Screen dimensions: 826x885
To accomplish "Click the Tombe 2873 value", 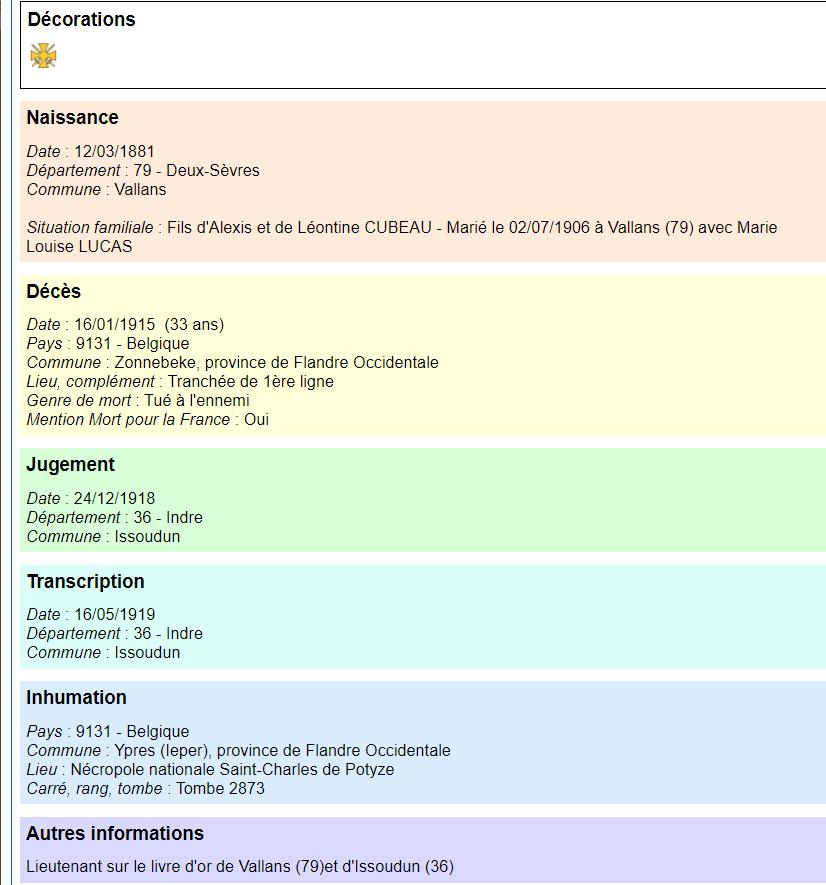I will 220,788.
